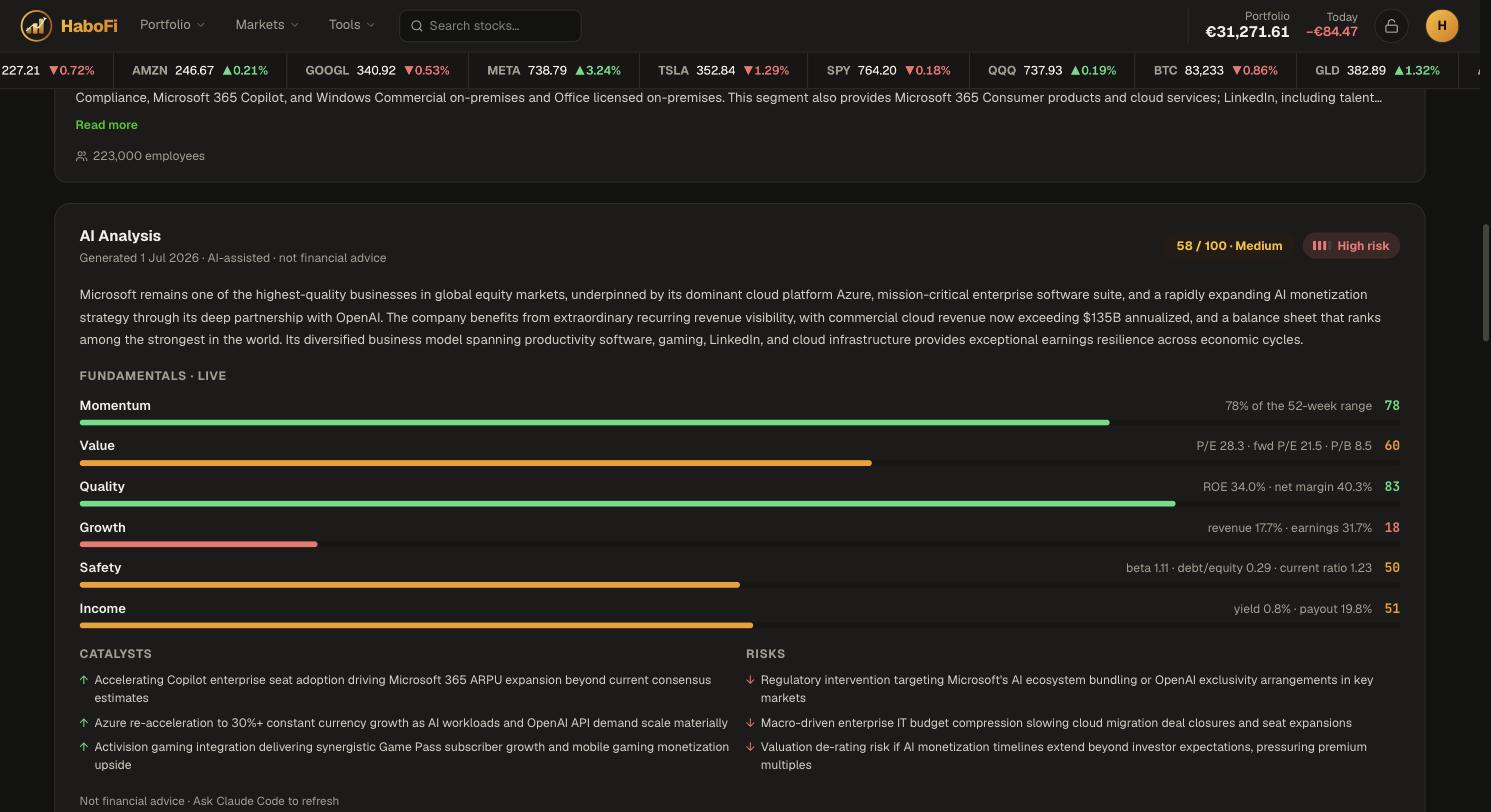Click the Valuation de-rating down-arrow icon
Screen dimensions: 1491x812
coord(750,747)
